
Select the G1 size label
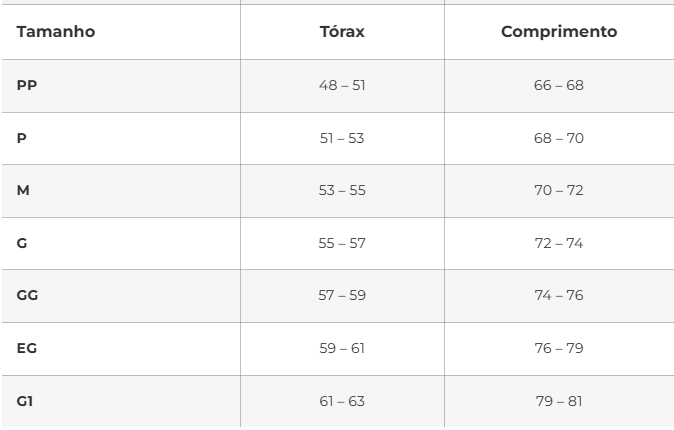25,401
